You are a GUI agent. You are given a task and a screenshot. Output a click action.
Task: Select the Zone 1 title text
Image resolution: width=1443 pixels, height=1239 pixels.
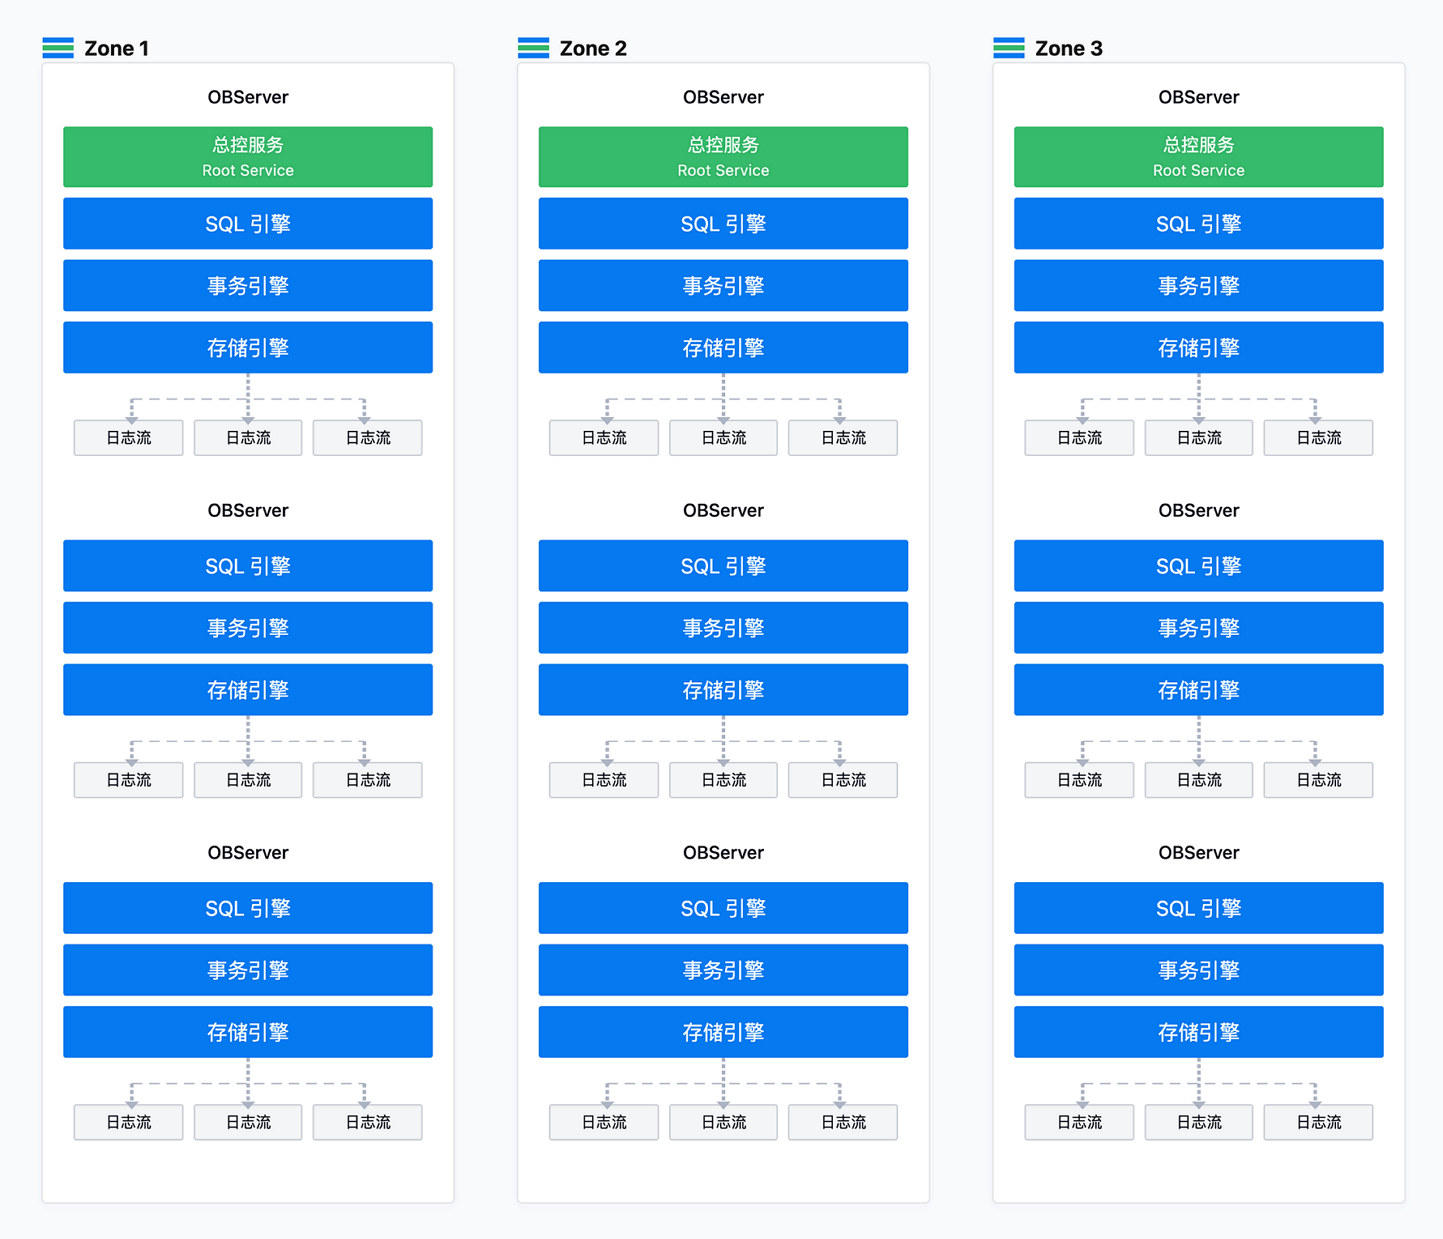pyautogui.click(x=116, y=48)
